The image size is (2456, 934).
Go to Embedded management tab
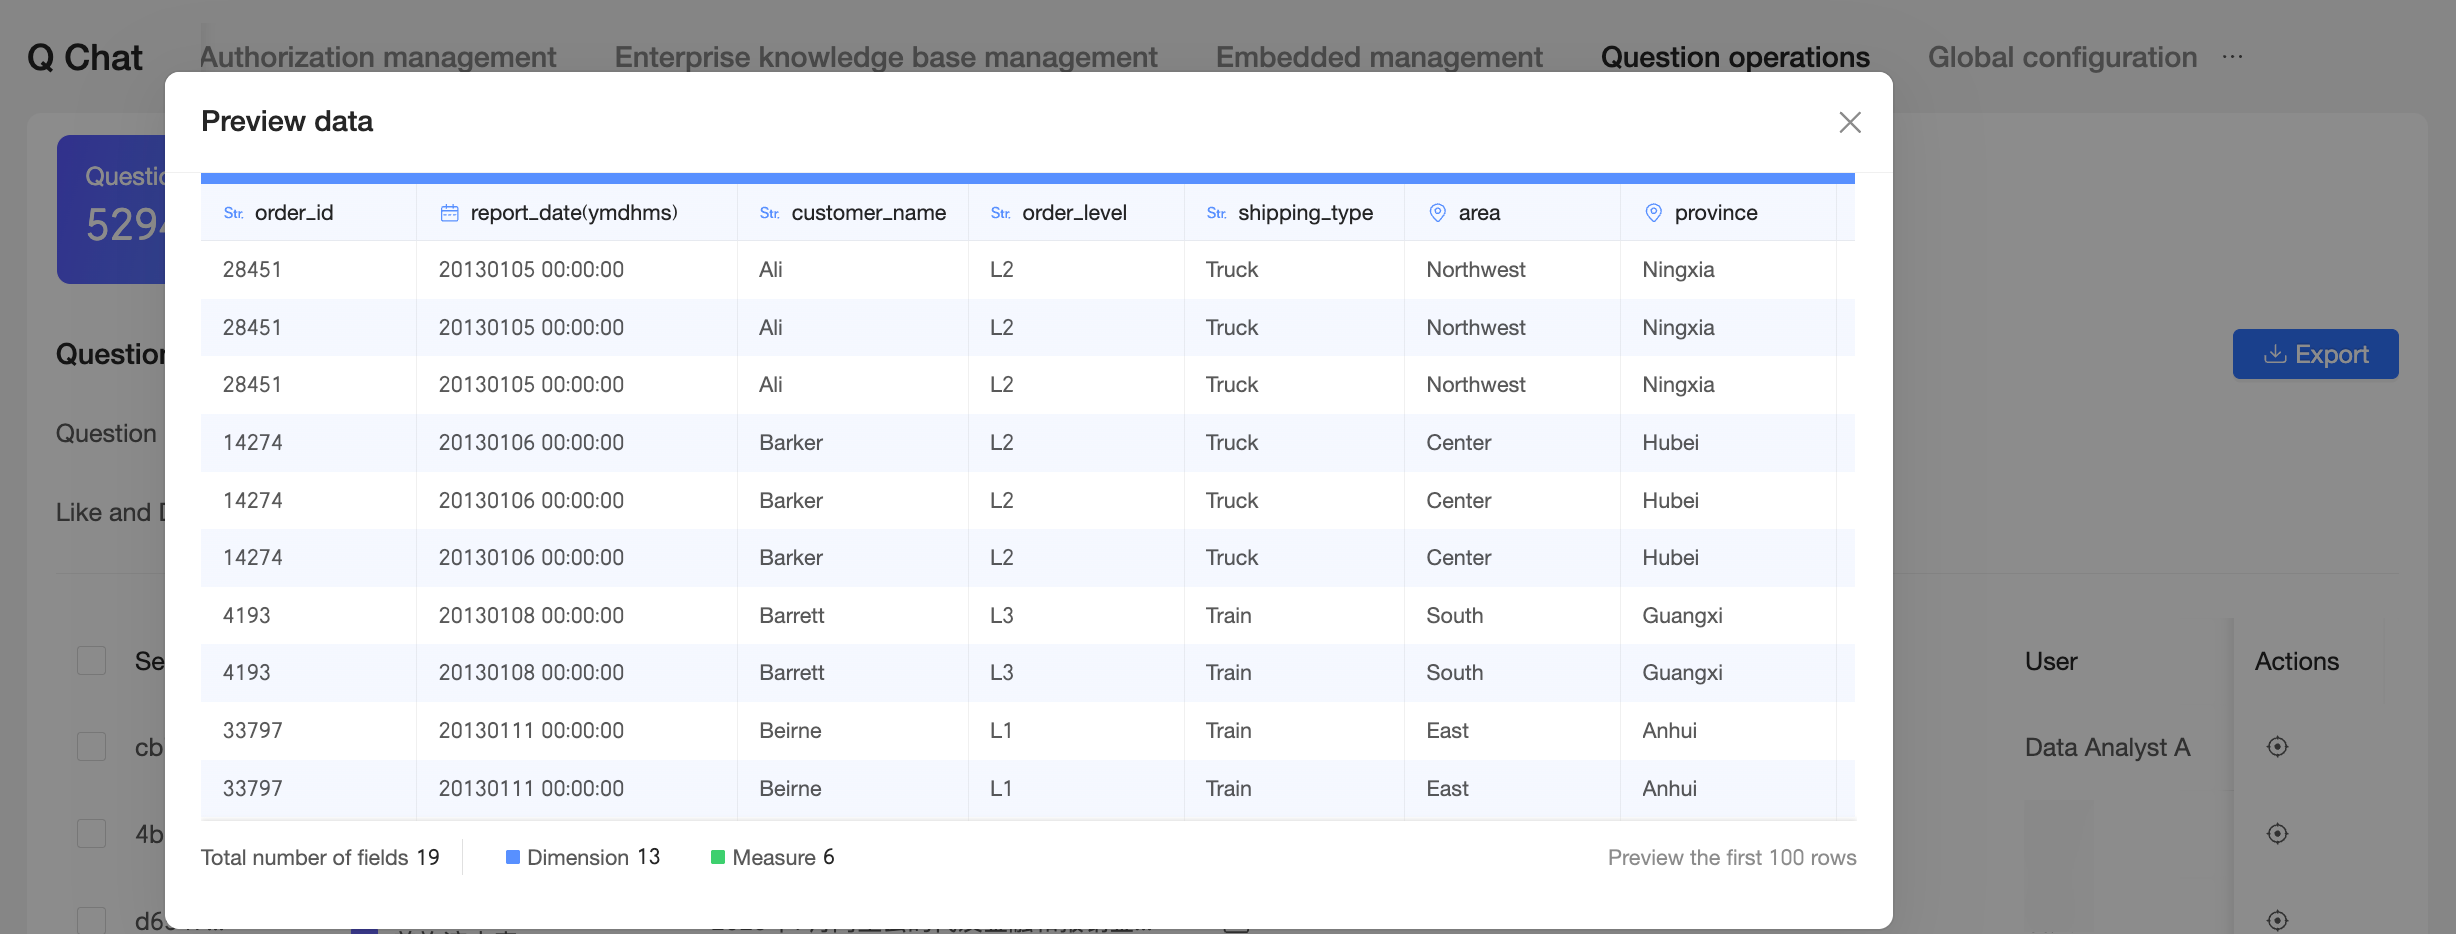pyautogui.click(x=1378, y=57)
